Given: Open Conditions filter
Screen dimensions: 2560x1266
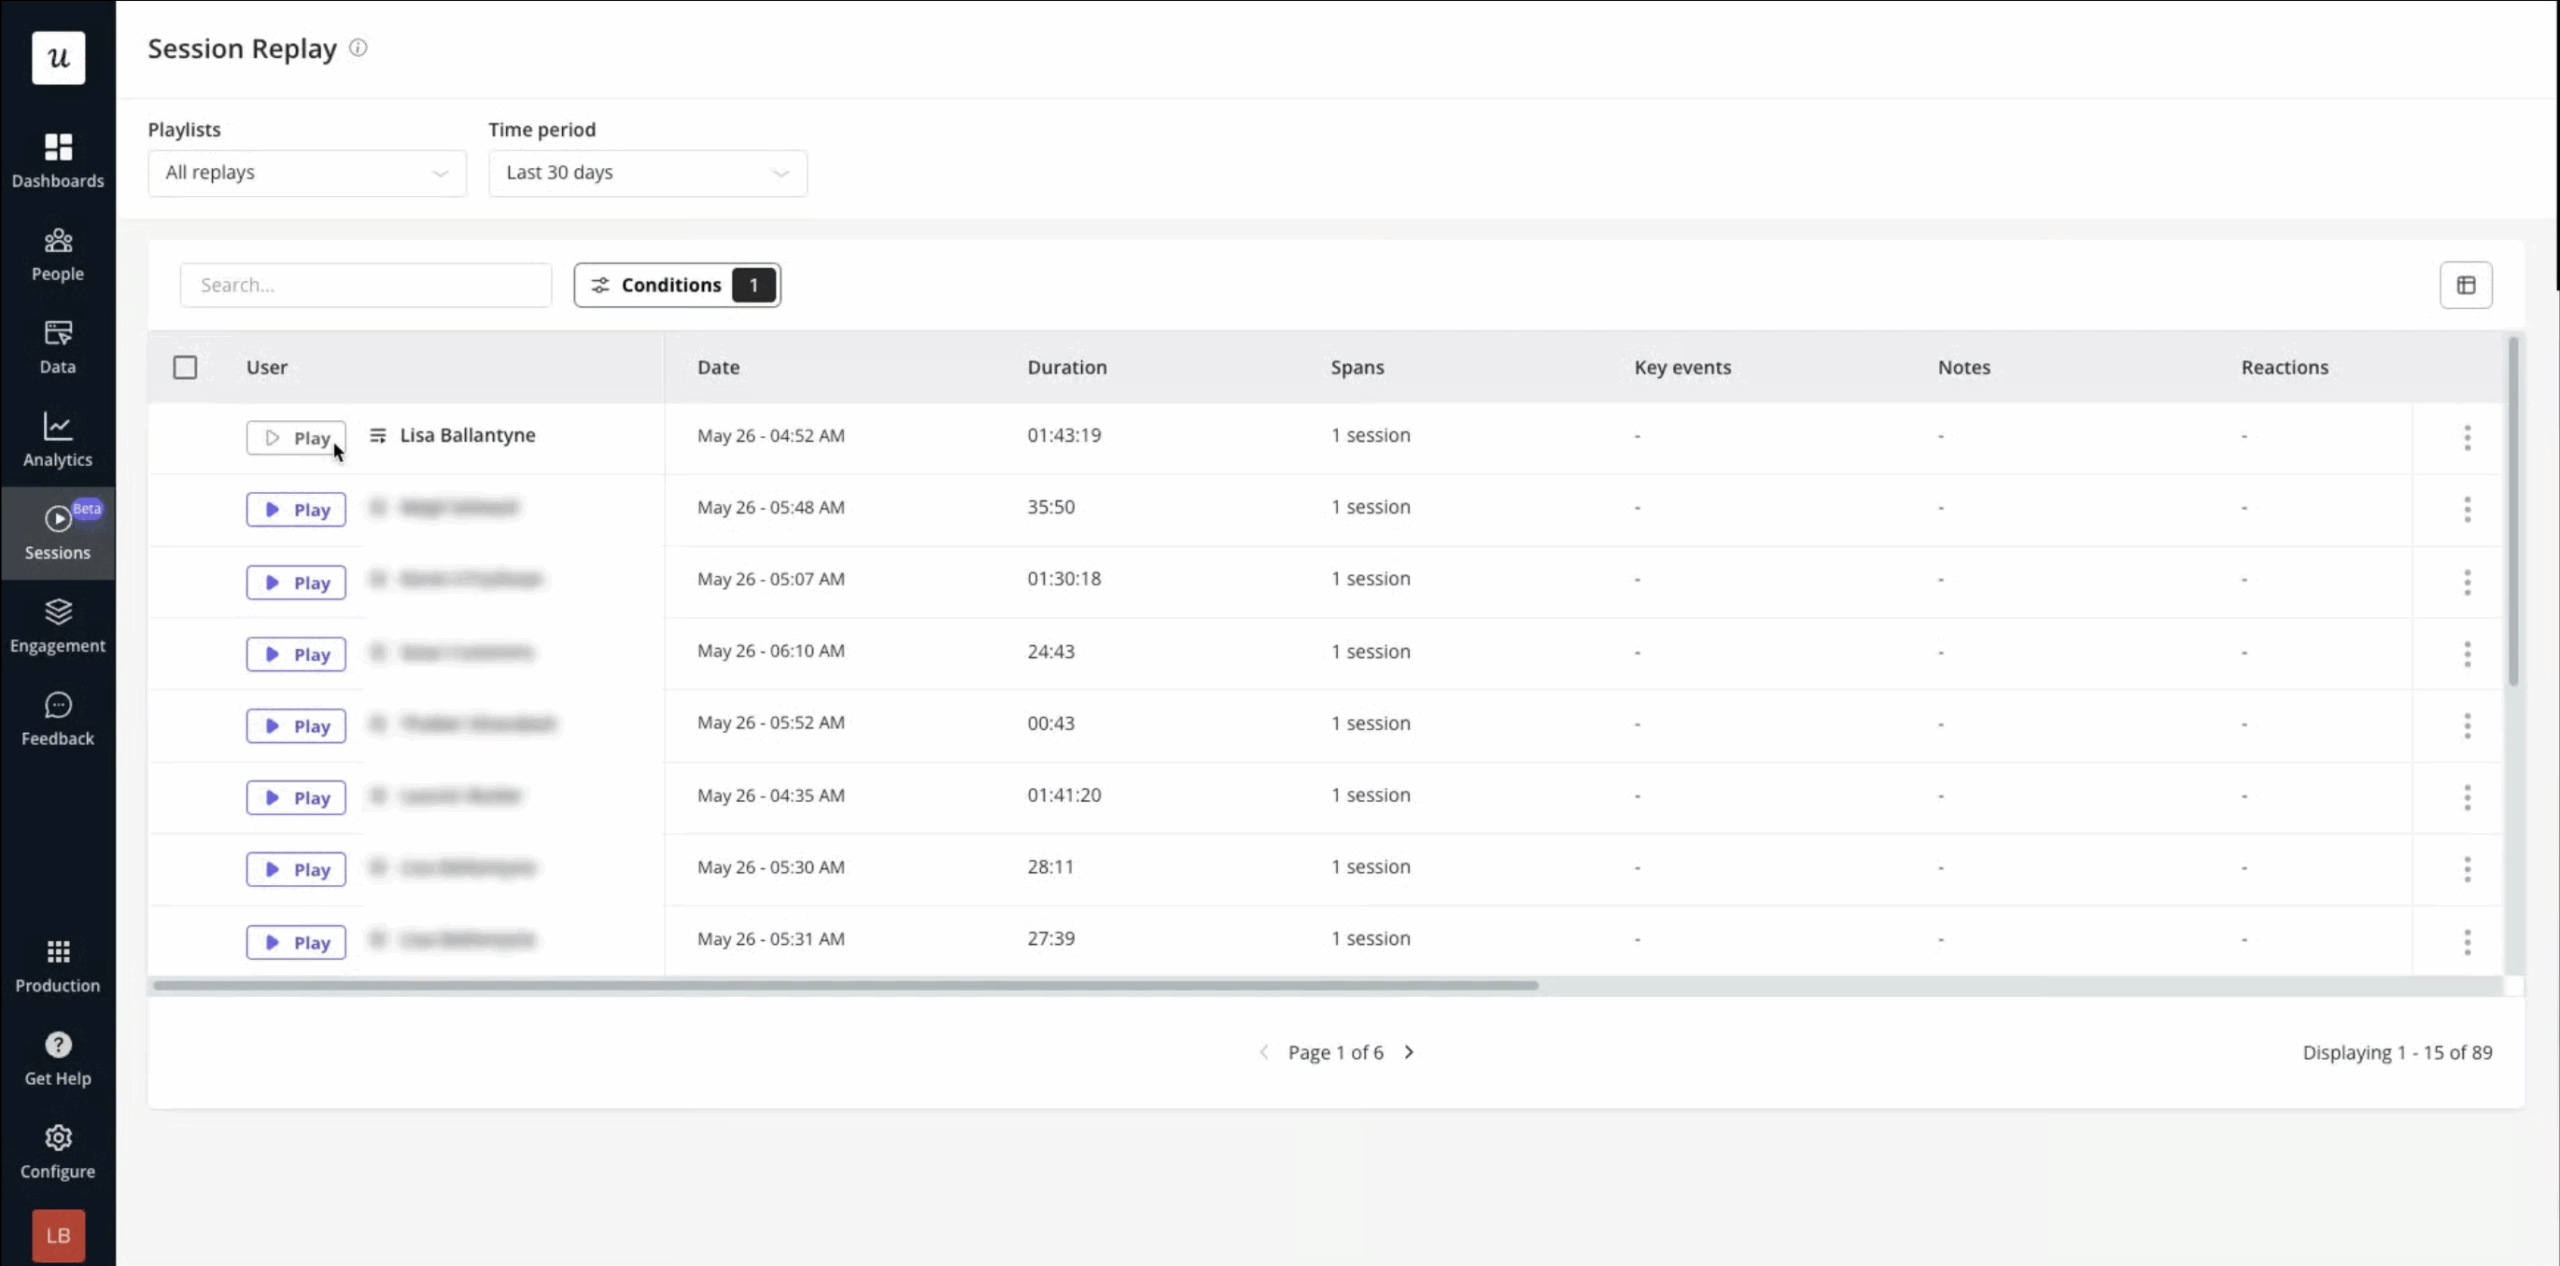Looking at the screenshot, I should (x=677, y=285).
